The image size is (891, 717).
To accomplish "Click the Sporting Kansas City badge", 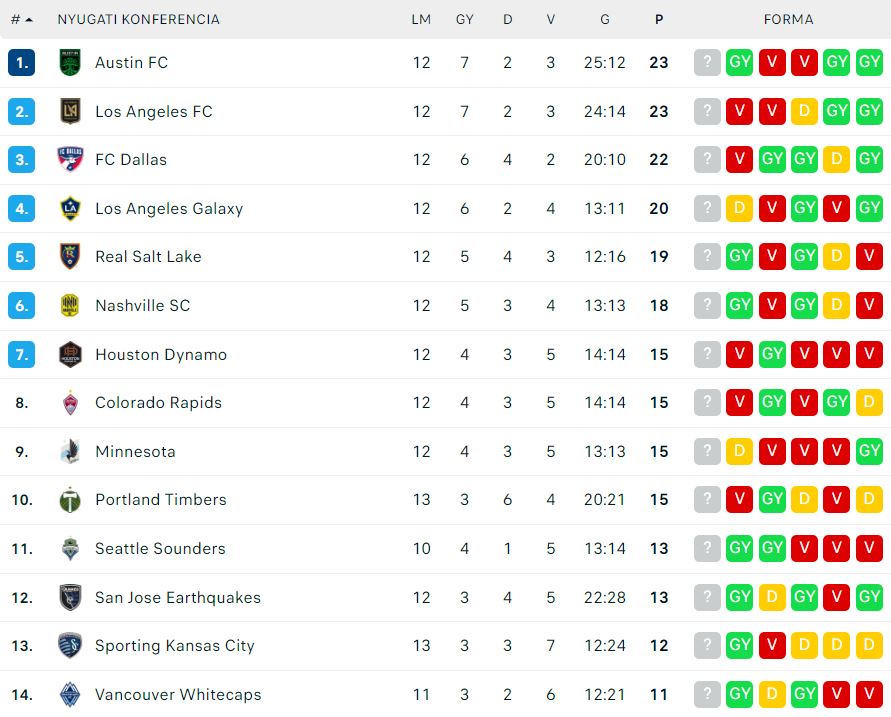I will pos(70,646).
